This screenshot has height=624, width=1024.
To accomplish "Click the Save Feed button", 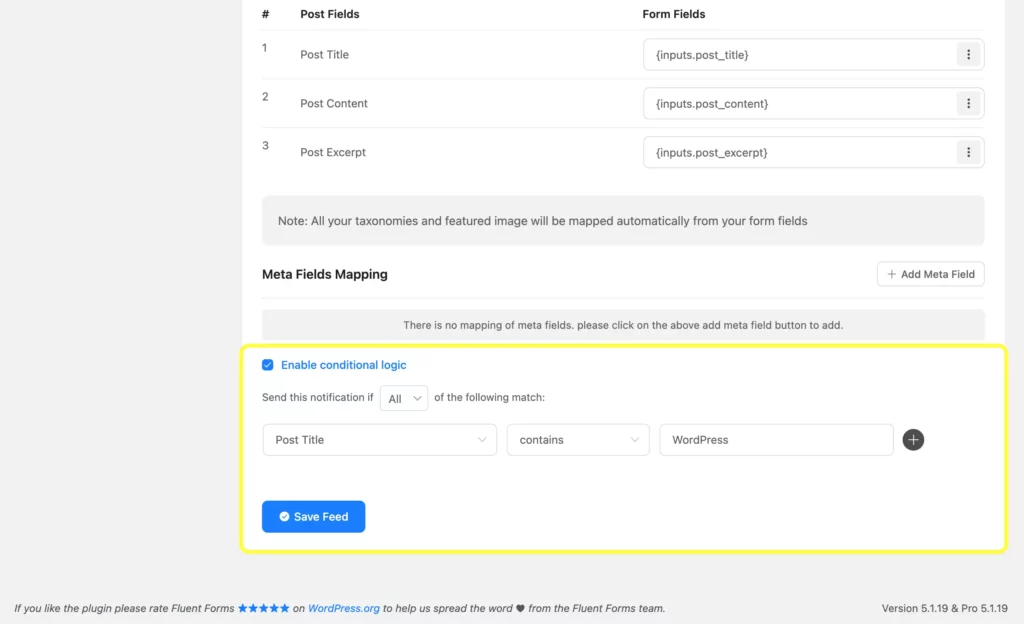I will [x=313, y=516].
